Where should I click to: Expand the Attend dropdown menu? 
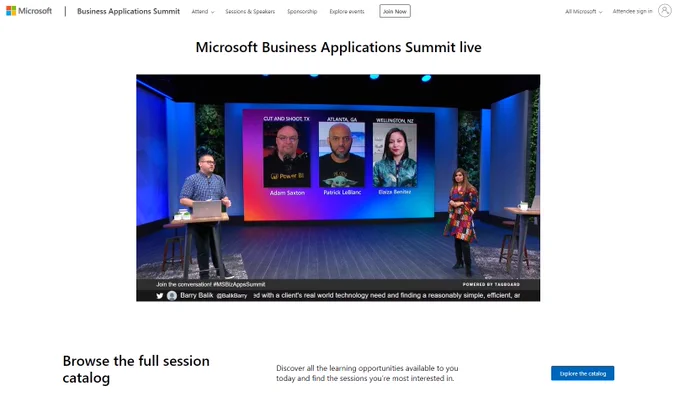coord(203,12)
